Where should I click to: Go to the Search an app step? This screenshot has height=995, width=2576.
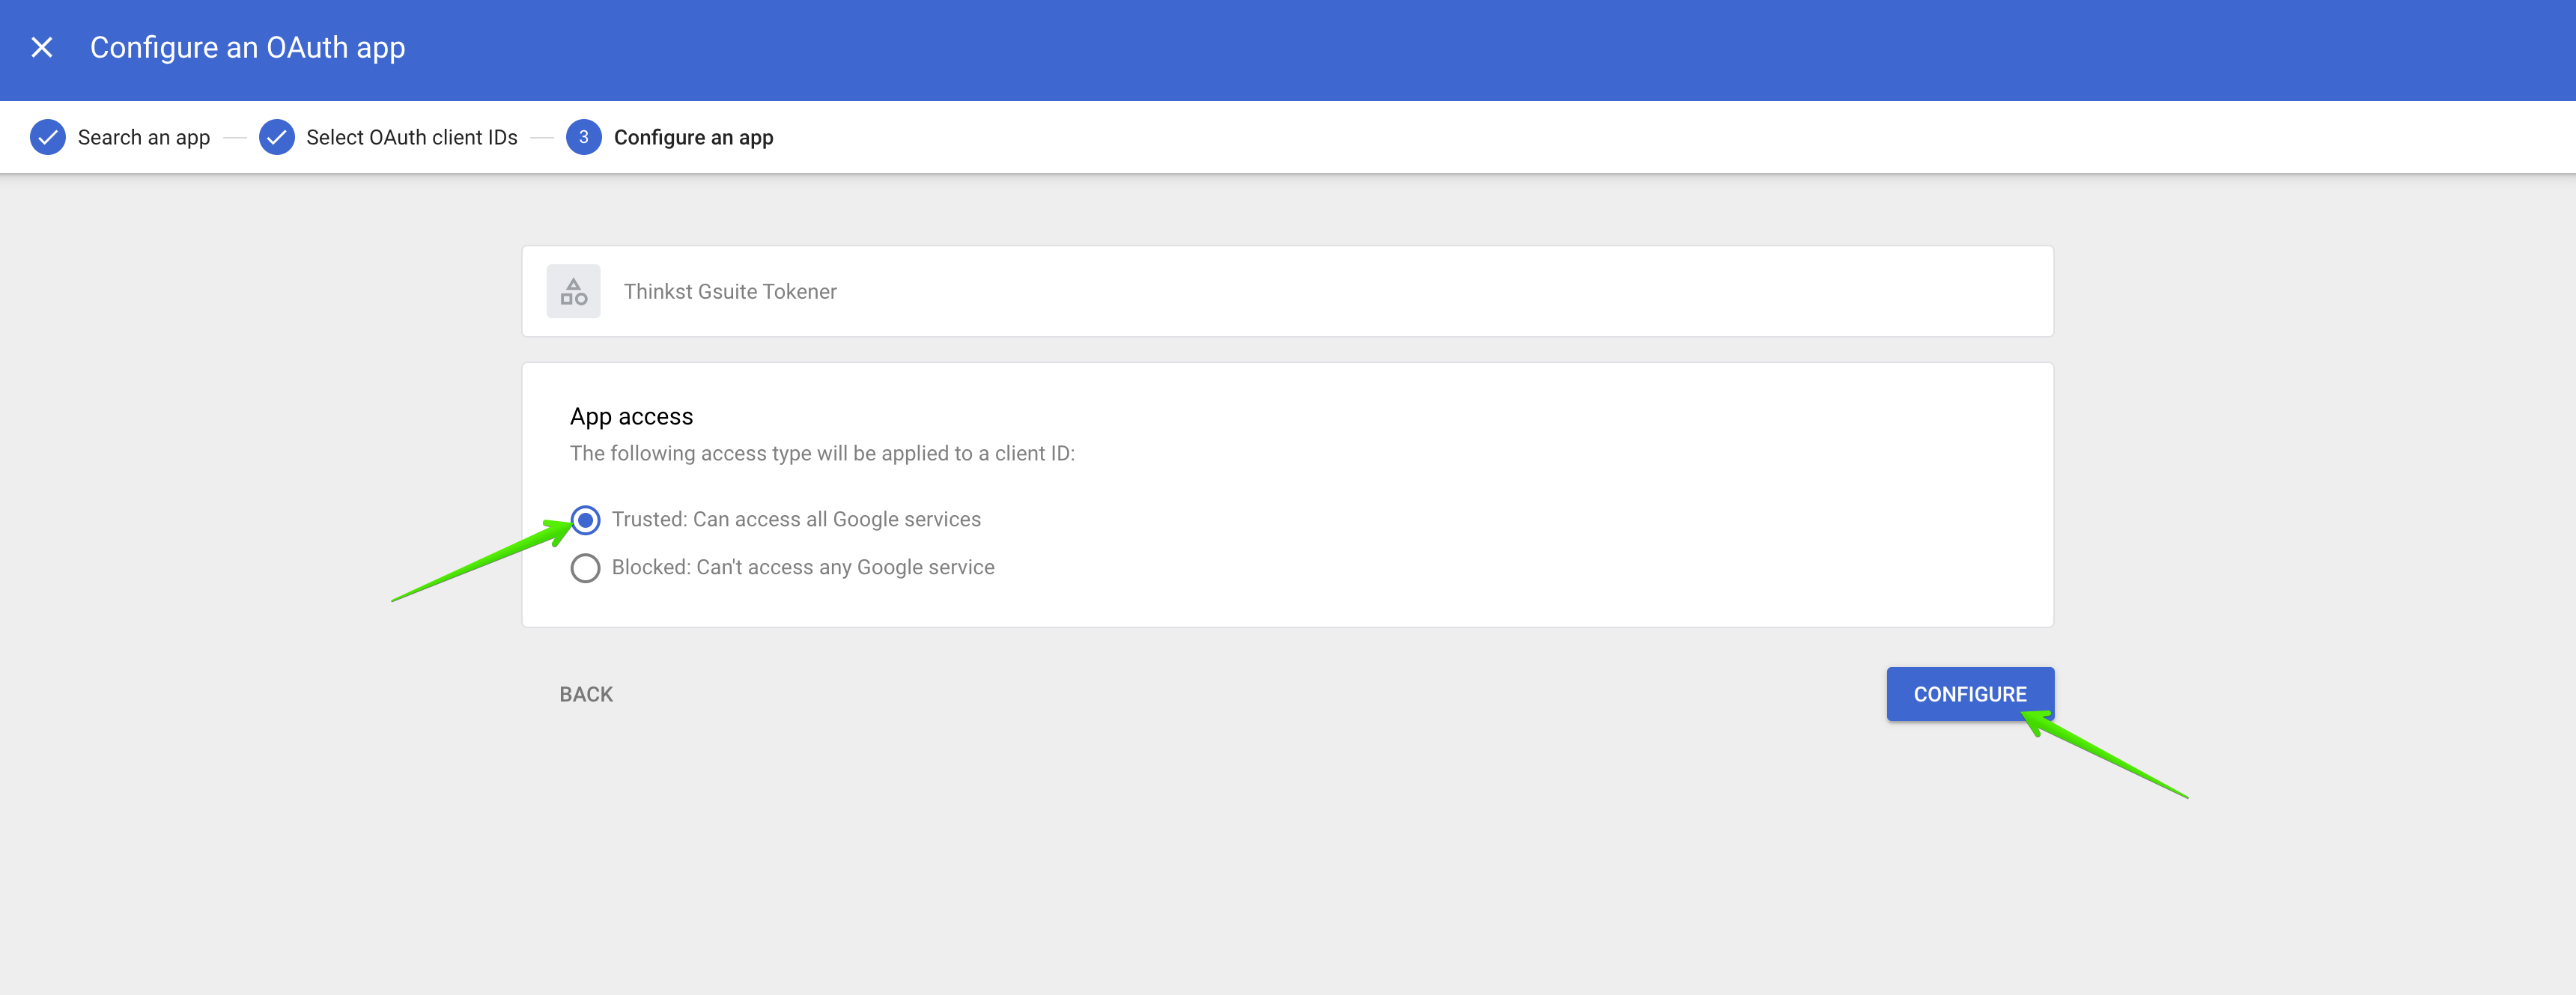tap(144, 137)
